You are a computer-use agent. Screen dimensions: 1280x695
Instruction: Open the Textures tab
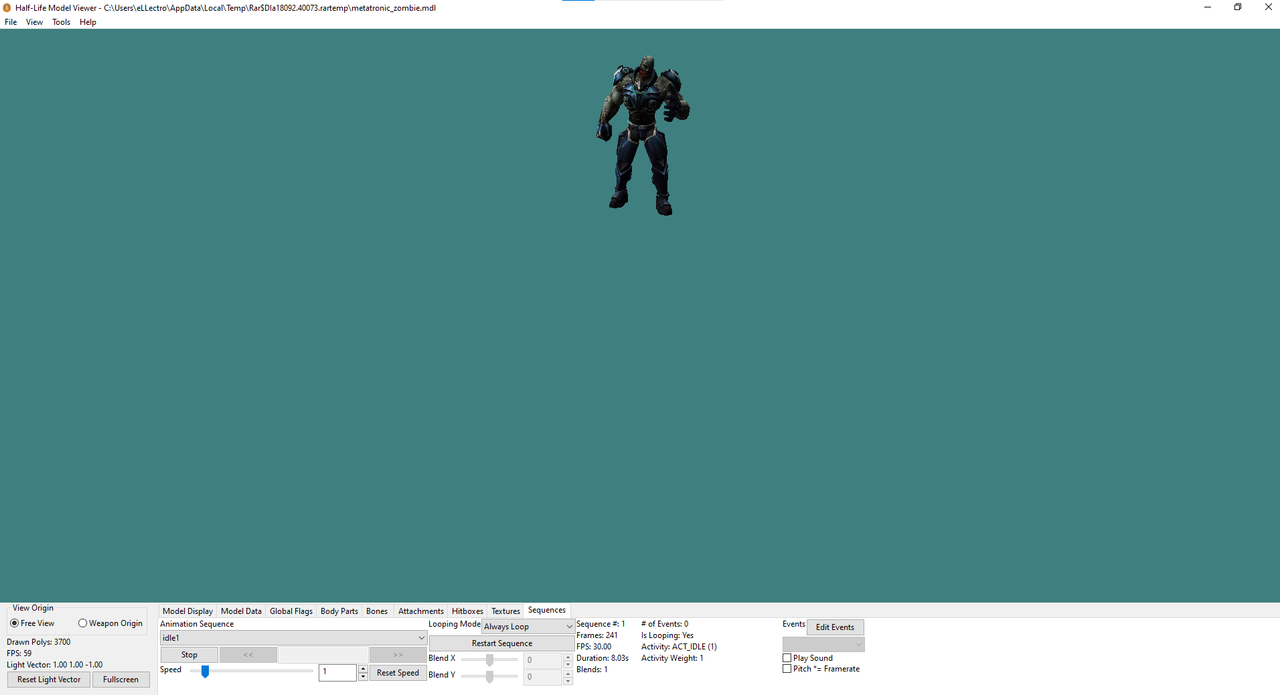point(506,611)
